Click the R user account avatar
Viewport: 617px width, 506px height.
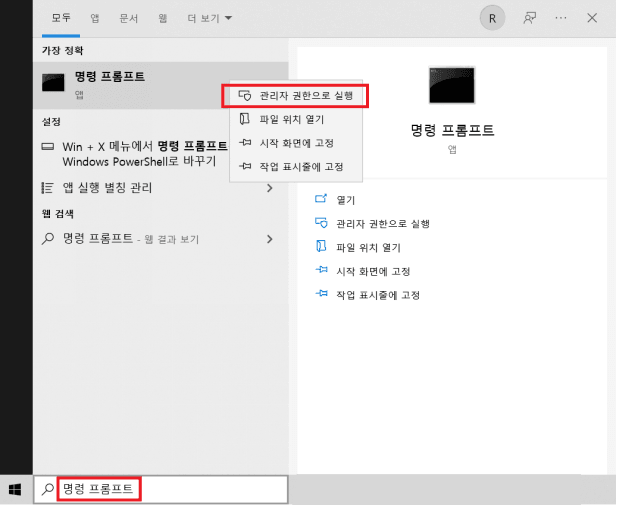tap(492, 18)
